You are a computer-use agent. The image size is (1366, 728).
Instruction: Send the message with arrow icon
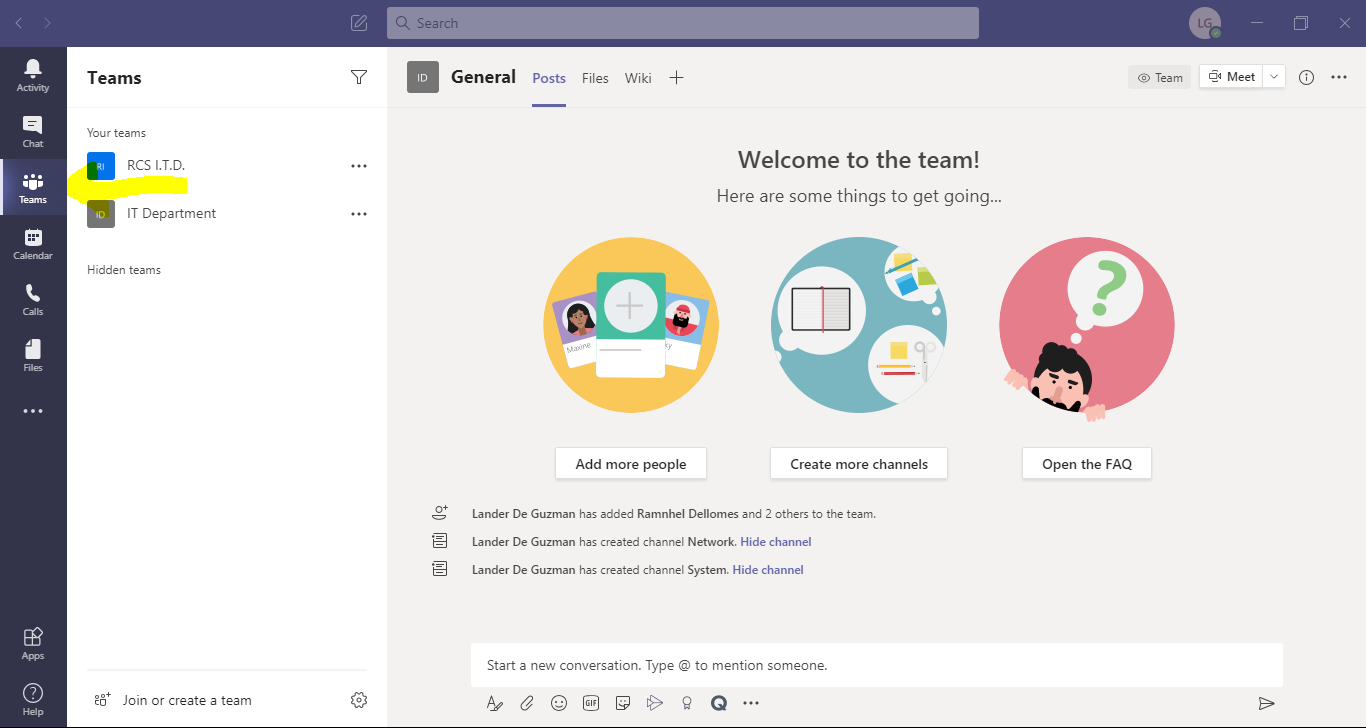[x=1266, y=703]
